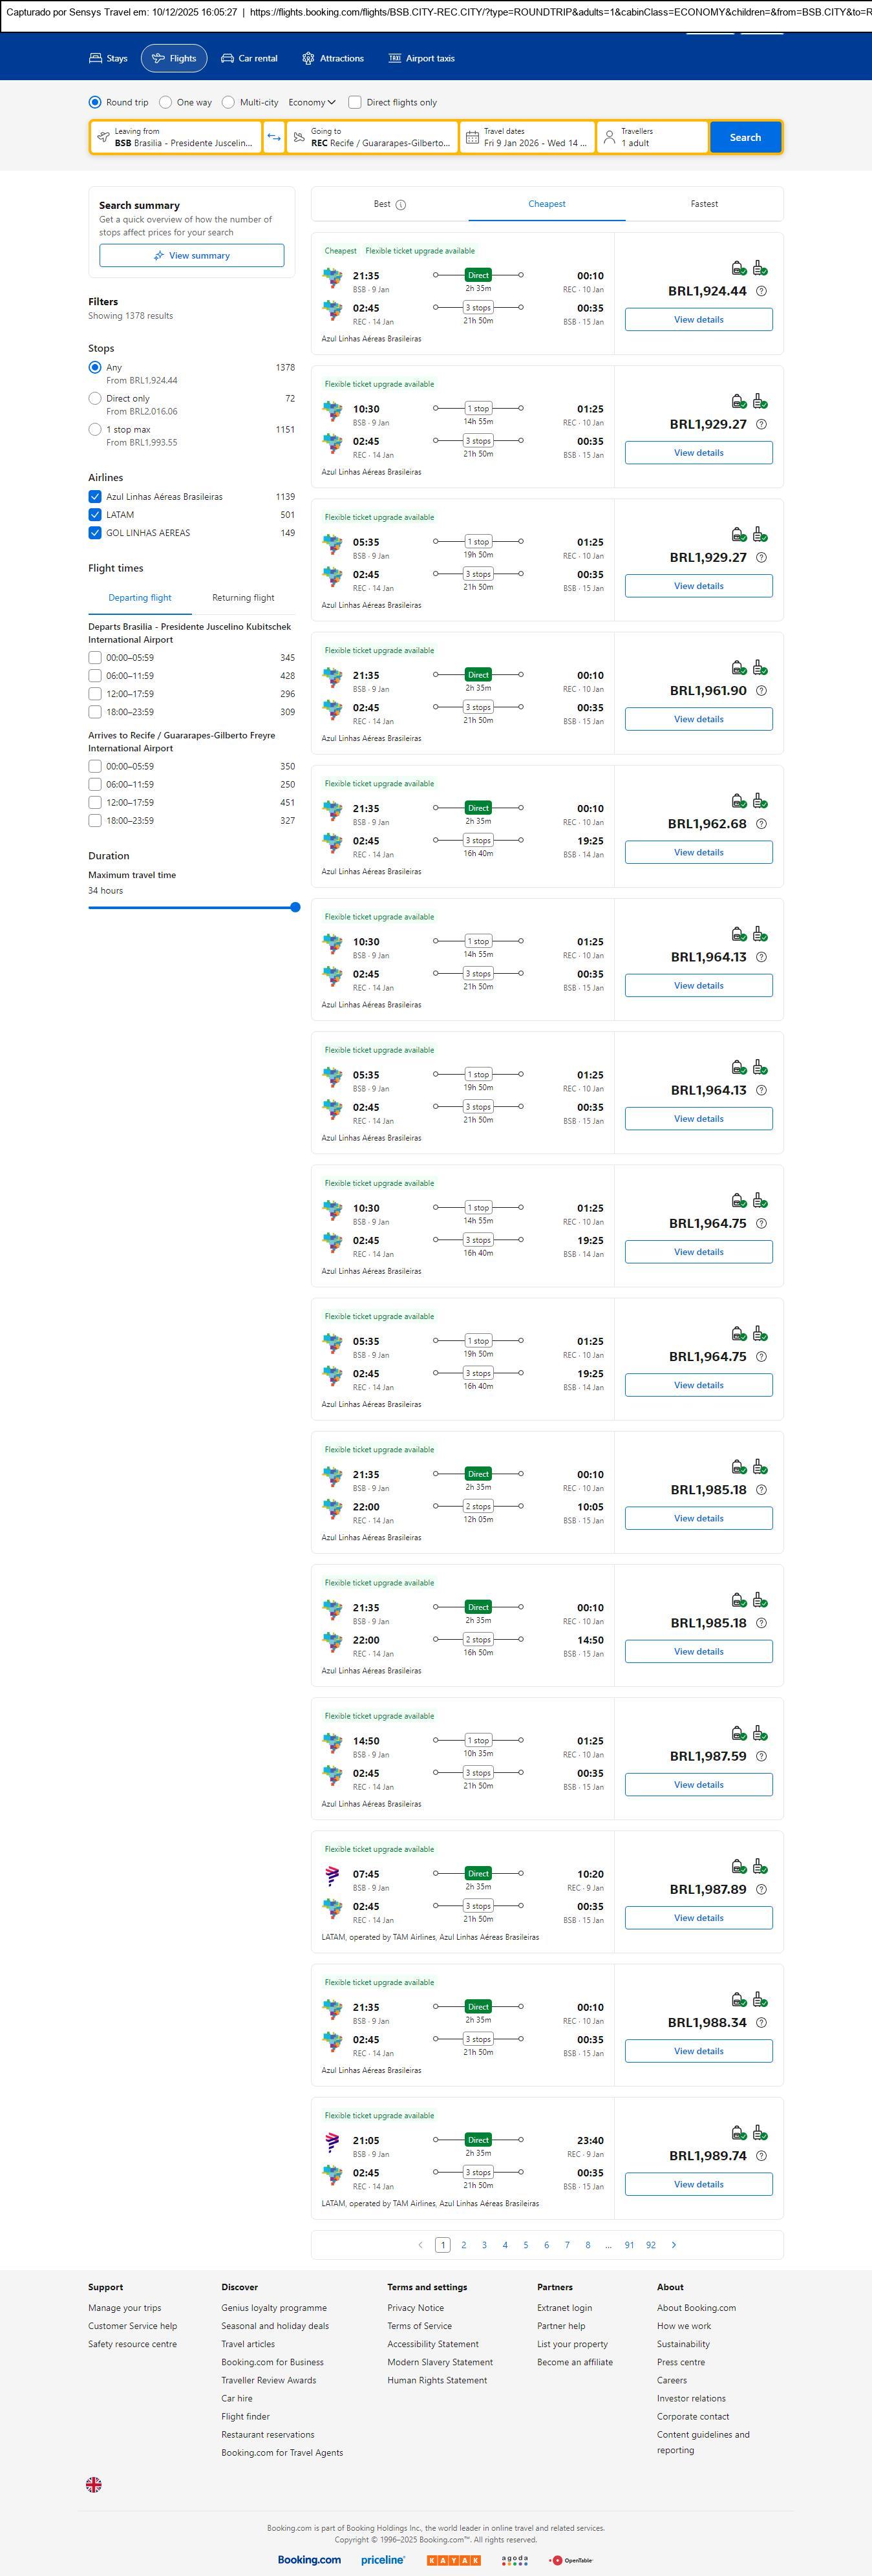Click the calendar icon in Travel dates field

[x=472, y=137]
